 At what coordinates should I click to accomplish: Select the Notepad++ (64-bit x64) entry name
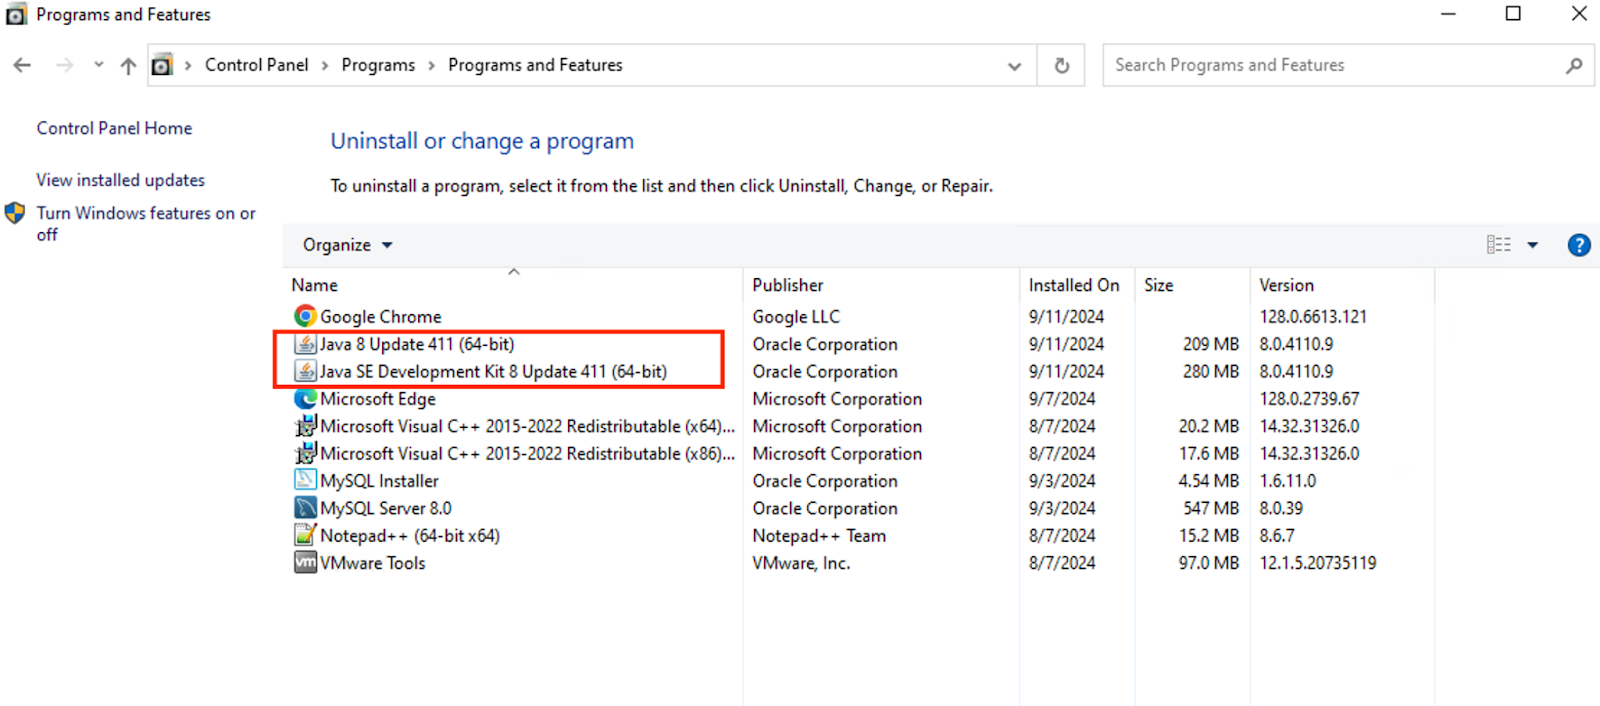(x=410, y=536)
